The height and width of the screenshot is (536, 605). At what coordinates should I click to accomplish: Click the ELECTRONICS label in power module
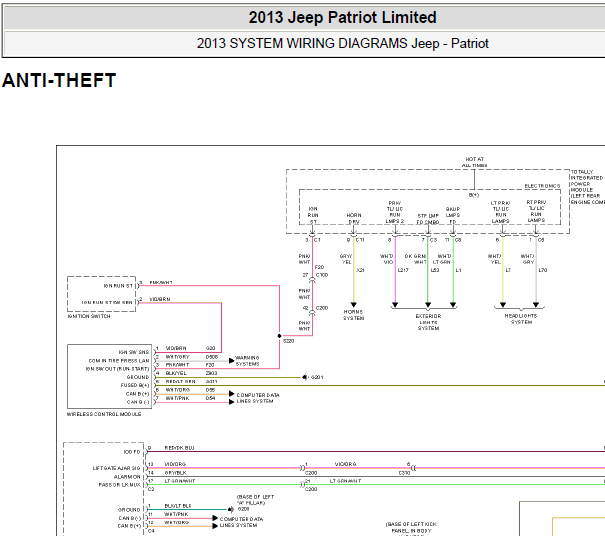[x=542, y=186]
